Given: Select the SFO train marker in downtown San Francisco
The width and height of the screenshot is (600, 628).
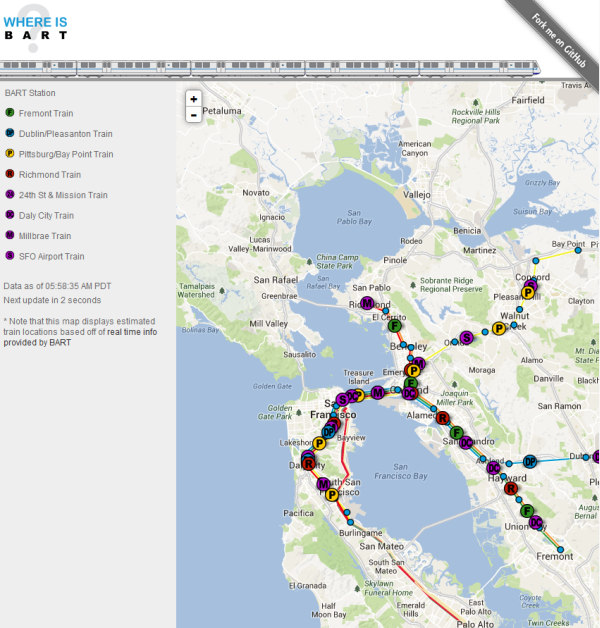Looking at the screenshot, I should click(x=342, y=399).
